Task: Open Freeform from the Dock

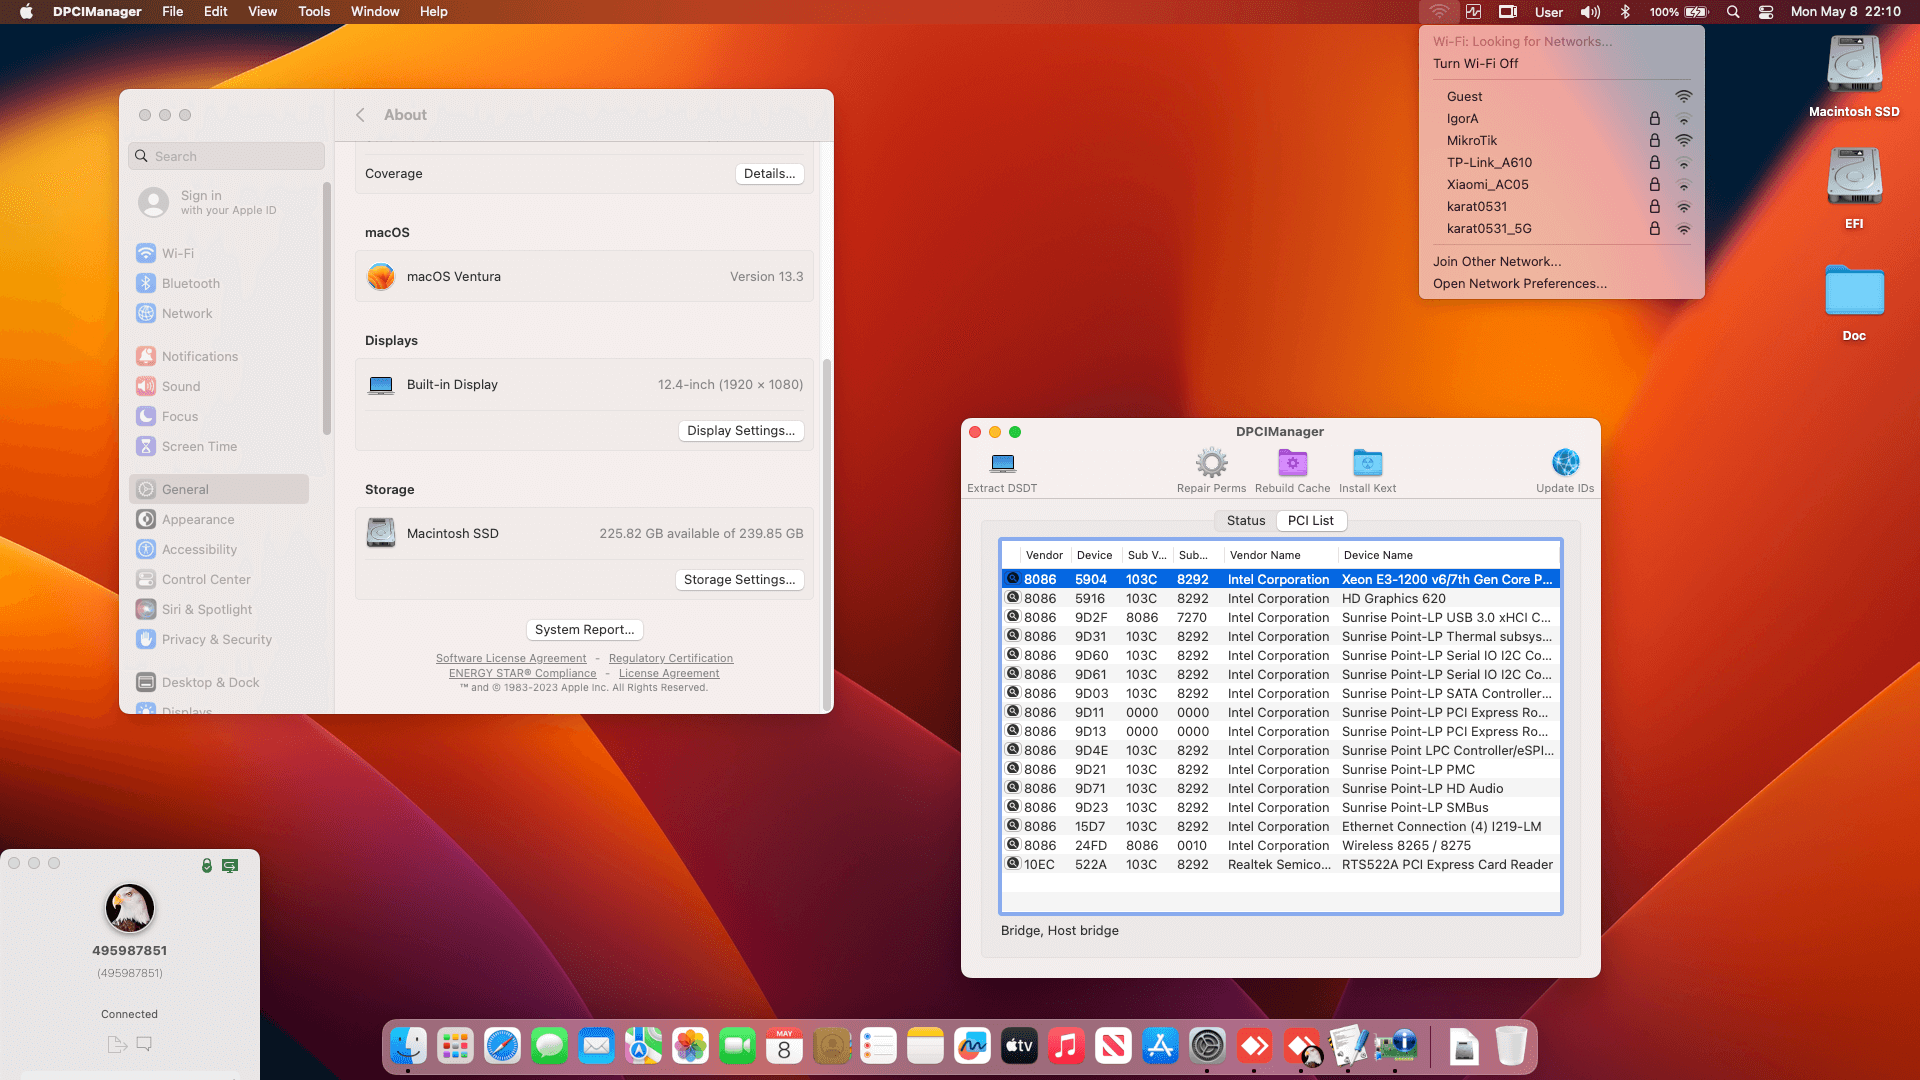Action: (x=972, y=1047)
